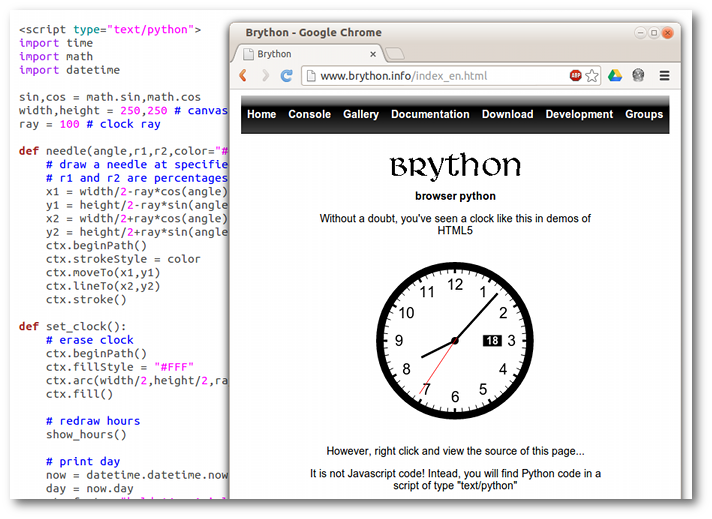Image resolution: width=712 pixels, height=519 pixels.
Task: Close the Brython tab
Action: pyautogui.click(x=372, y=53)
